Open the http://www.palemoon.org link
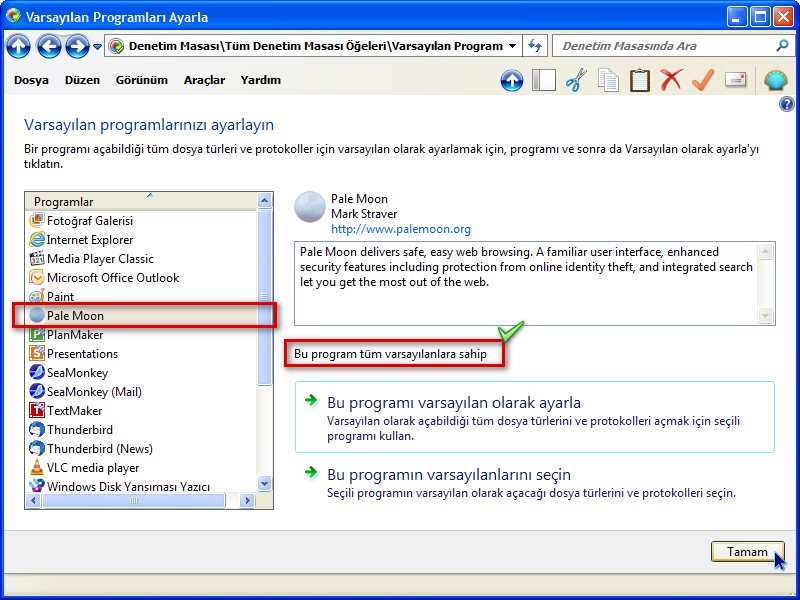The image size is (800, 600). click(401, 229)
